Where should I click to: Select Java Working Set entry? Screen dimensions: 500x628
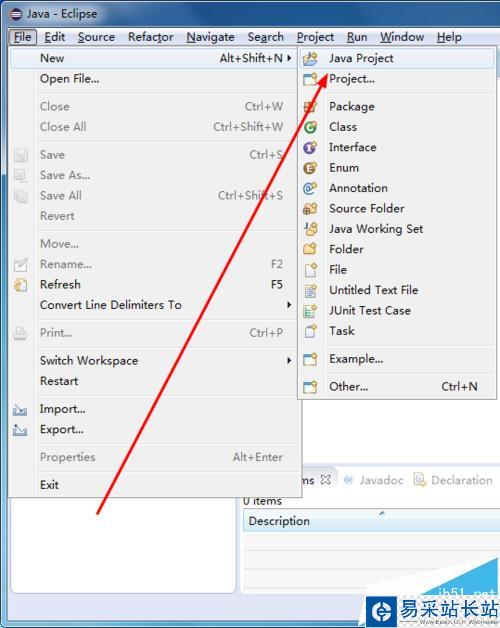tap(397, 229)
